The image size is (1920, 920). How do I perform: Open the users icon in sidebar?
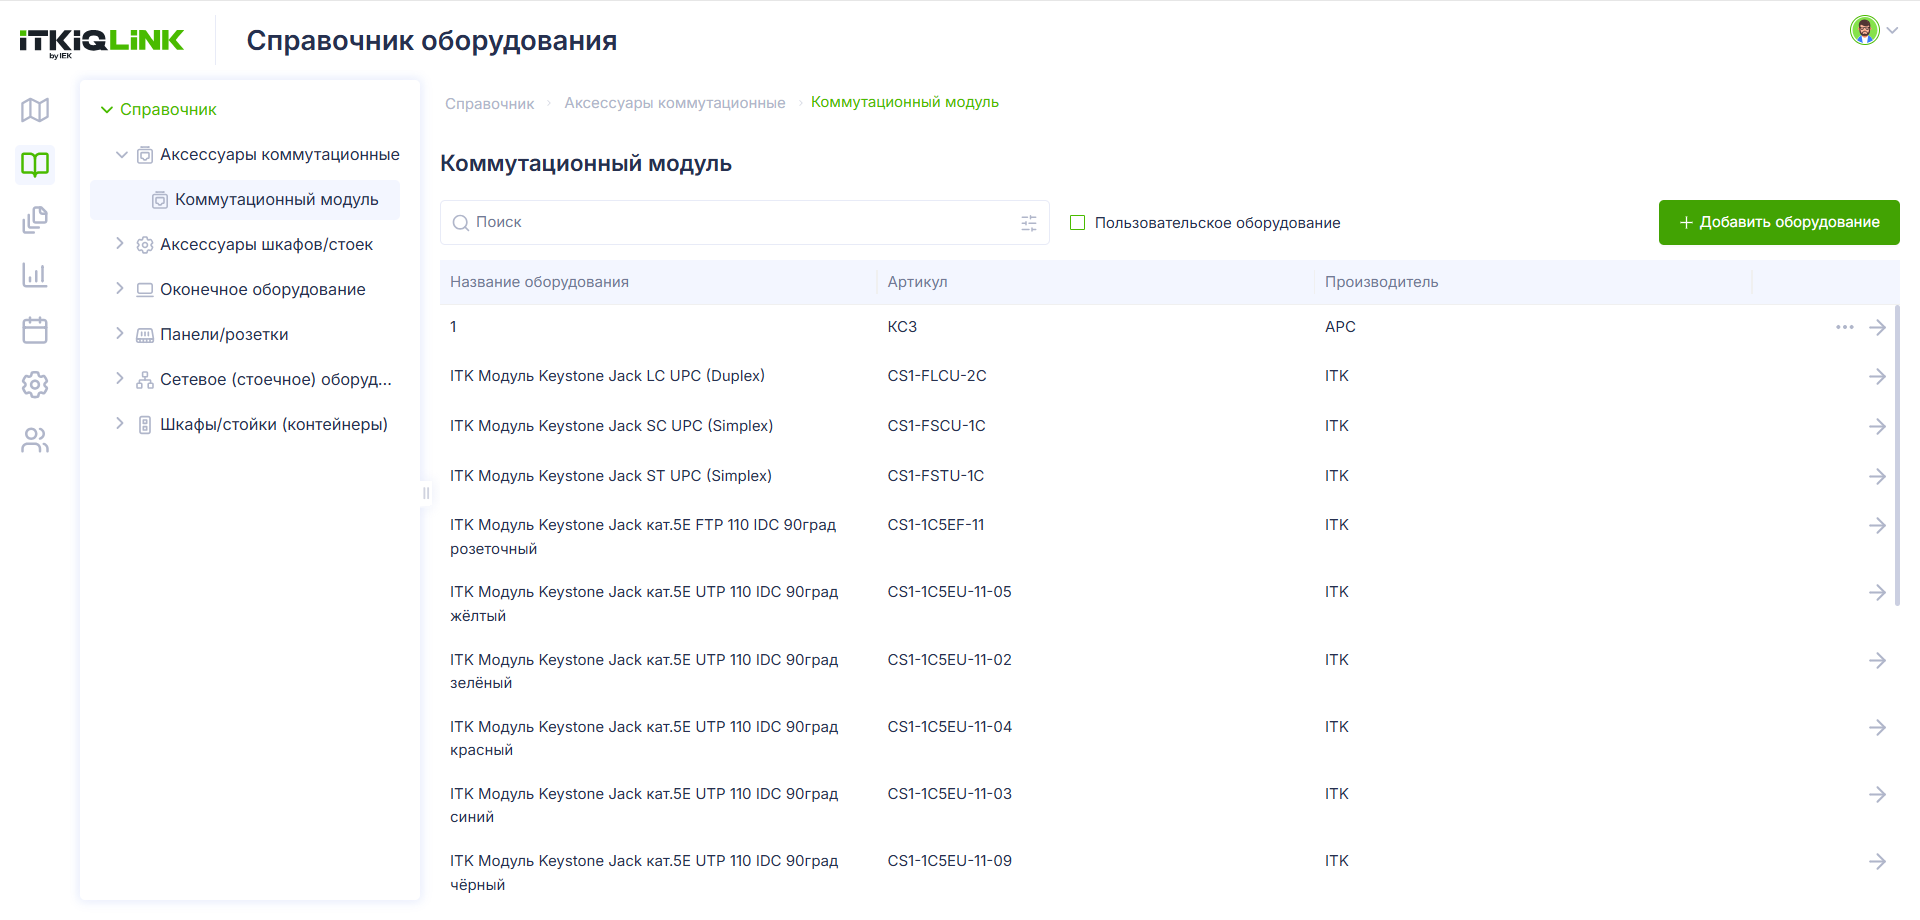(35, 440)
